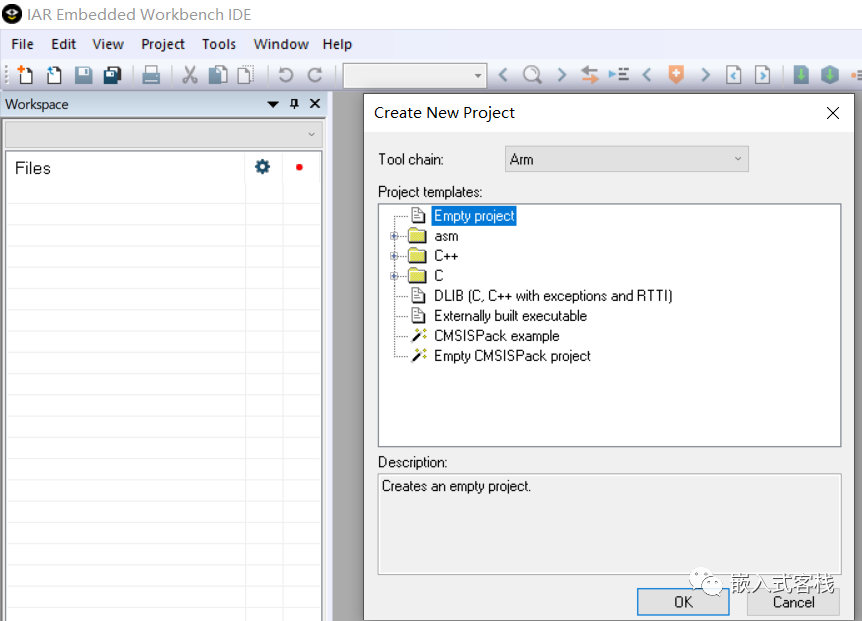The height and width of the screenshot is (621, 862).
Task: Pin the Workspace panel
Action: [295, 103]
